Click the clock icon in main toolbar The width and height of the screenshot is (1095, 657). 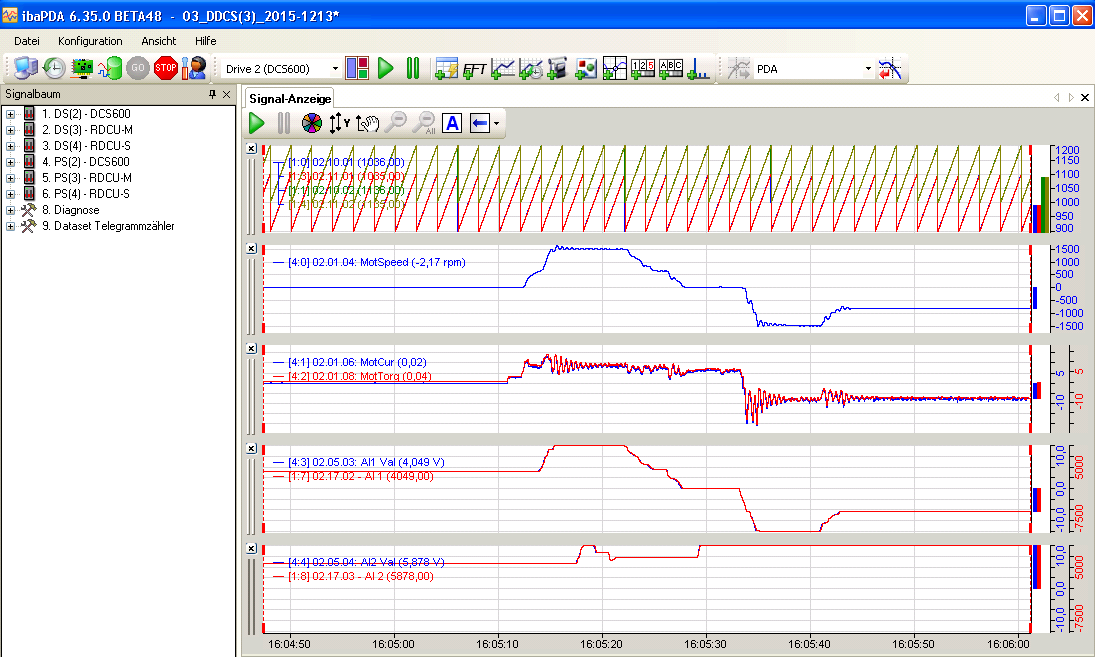coord(54,68)
